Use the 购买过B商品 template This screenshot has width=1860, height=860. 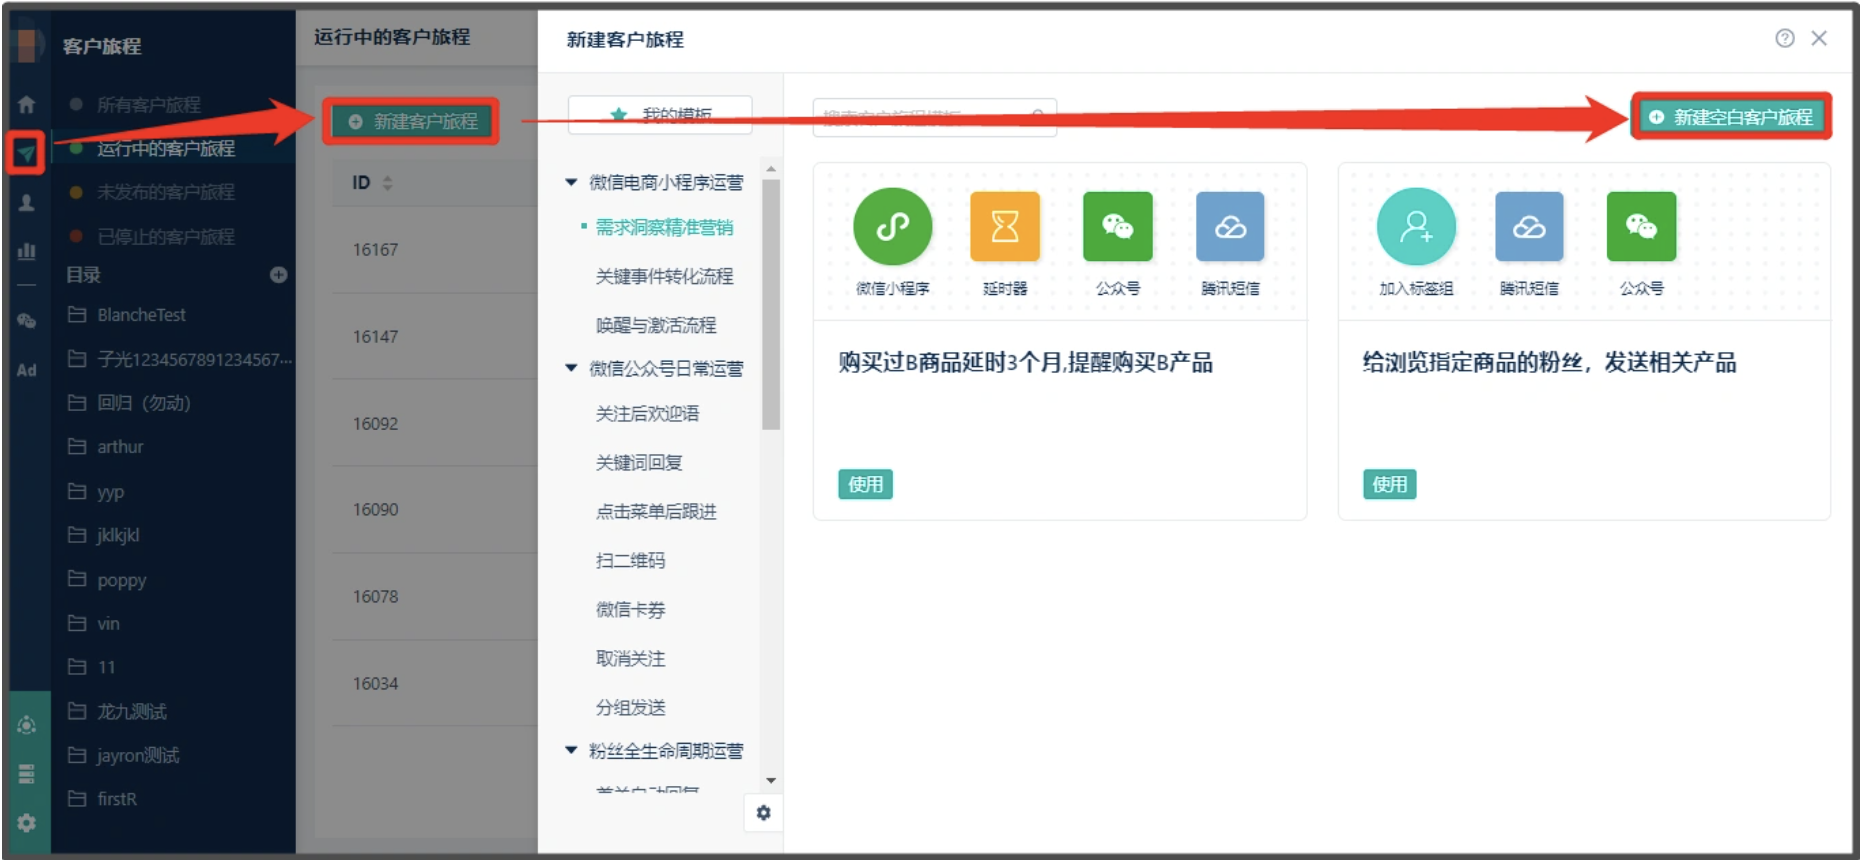coord(865,484)
